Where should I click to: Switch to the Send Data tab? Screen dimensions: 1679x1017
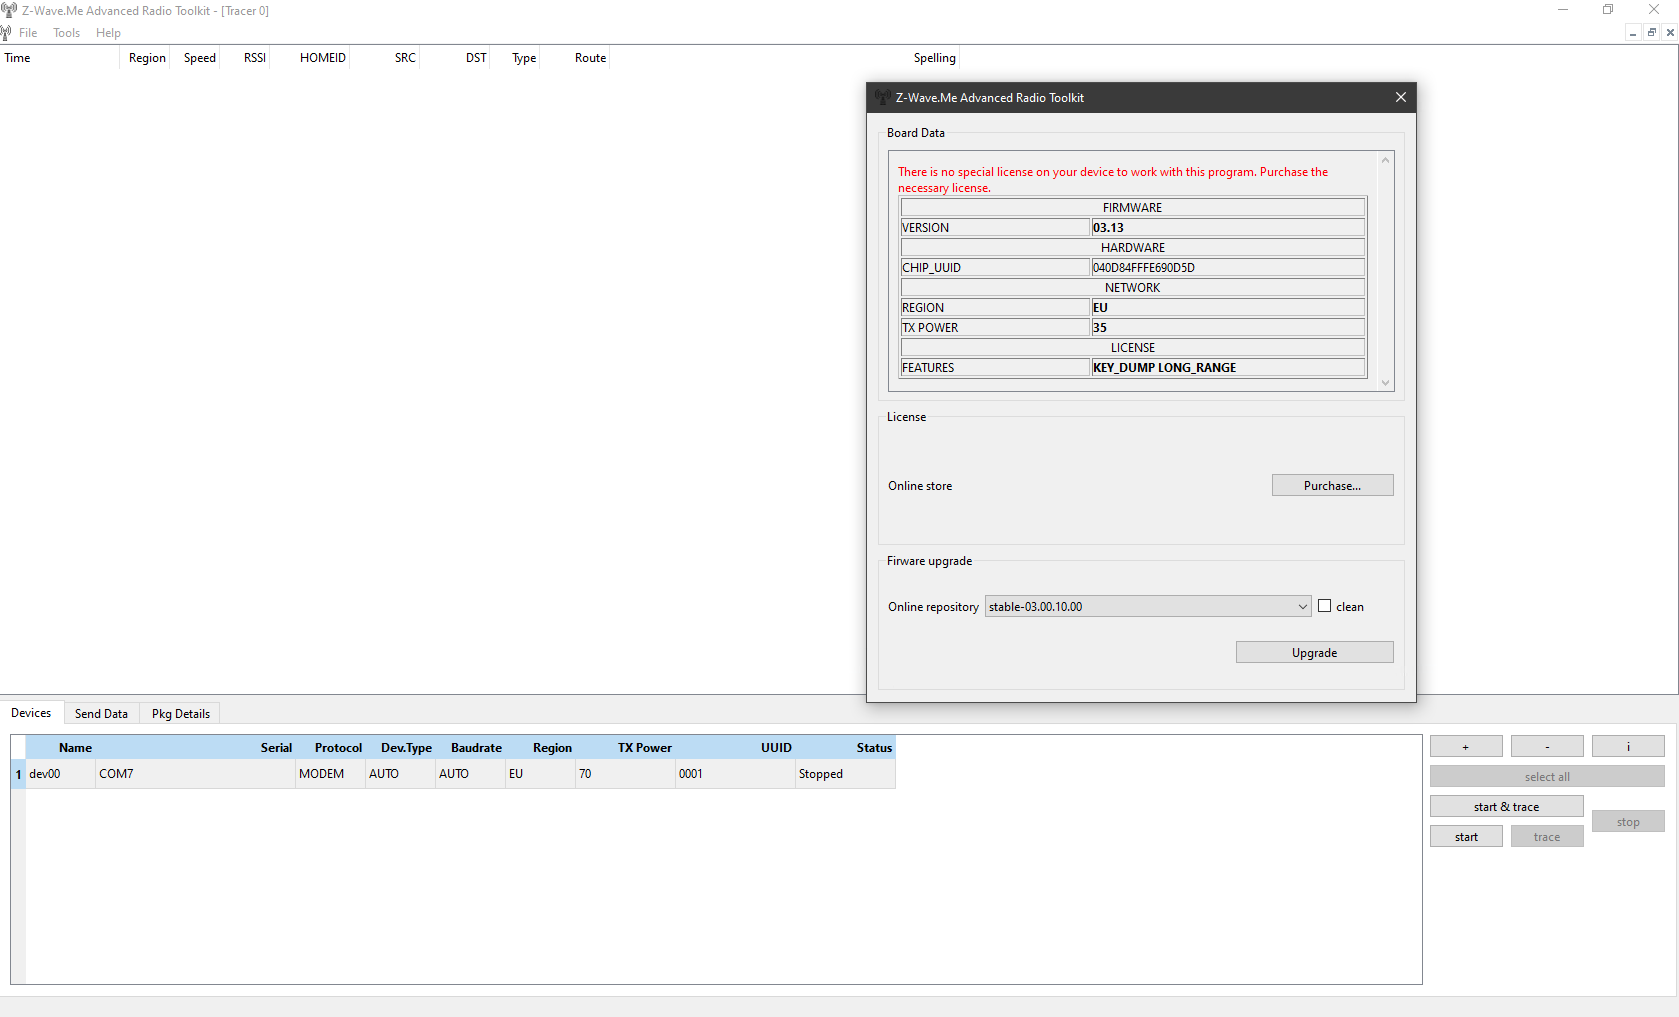[x=101, y=713]
